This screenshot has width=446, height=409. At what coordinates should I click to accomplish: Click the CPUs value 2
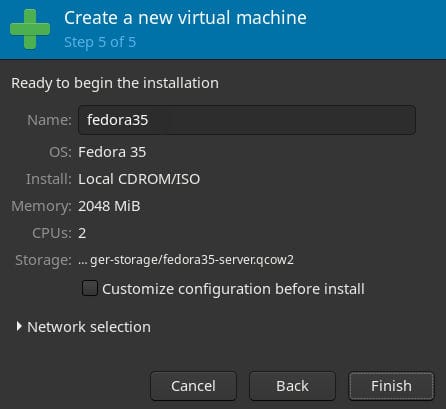[82, 233]
